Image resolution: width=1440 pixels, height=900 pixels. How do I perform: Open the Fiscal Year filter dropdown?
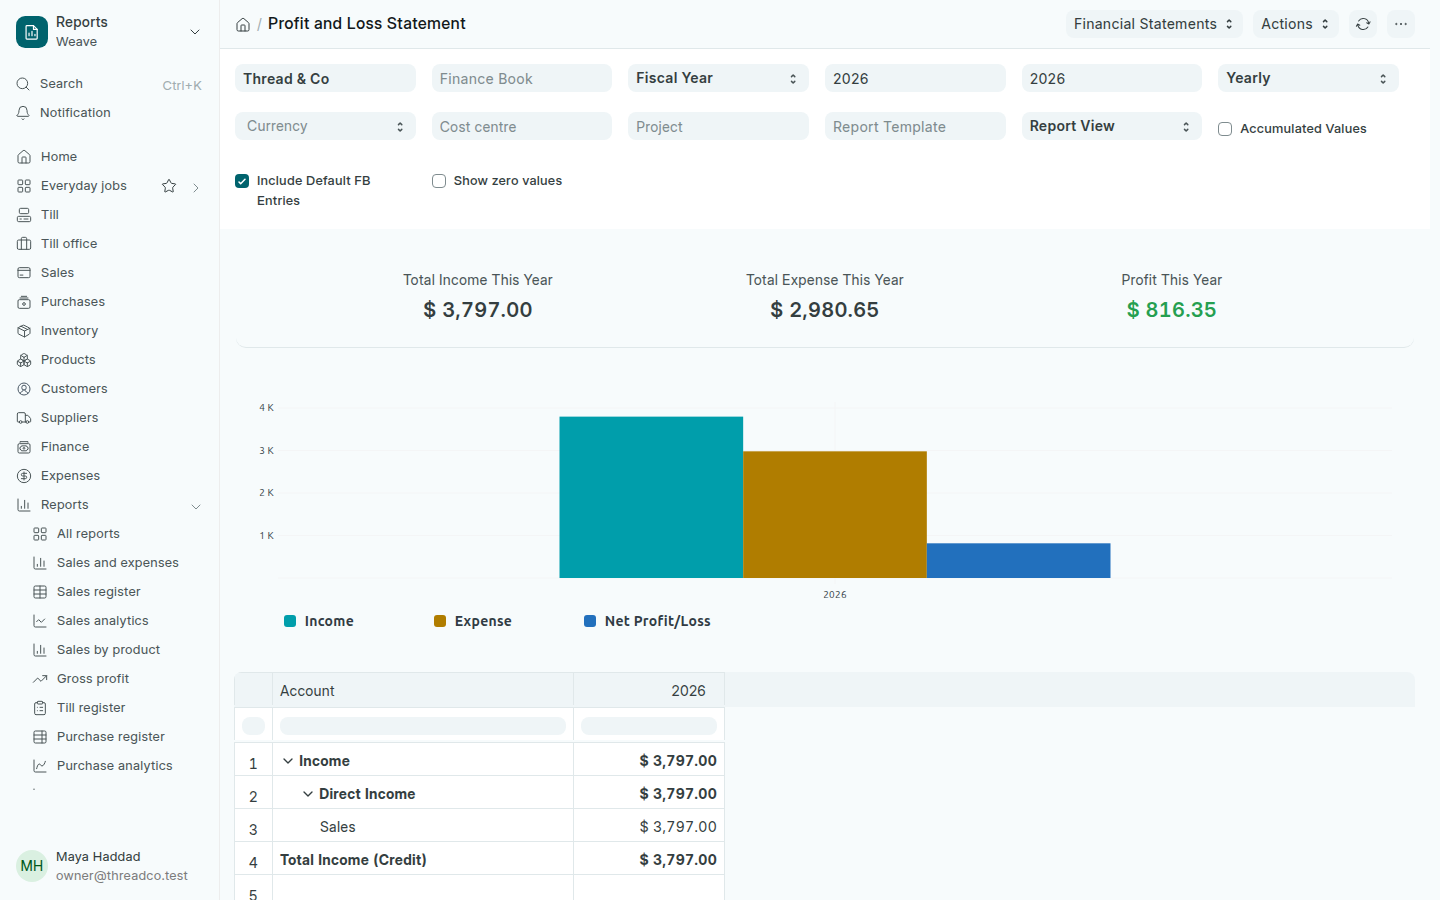coord(717,78)
